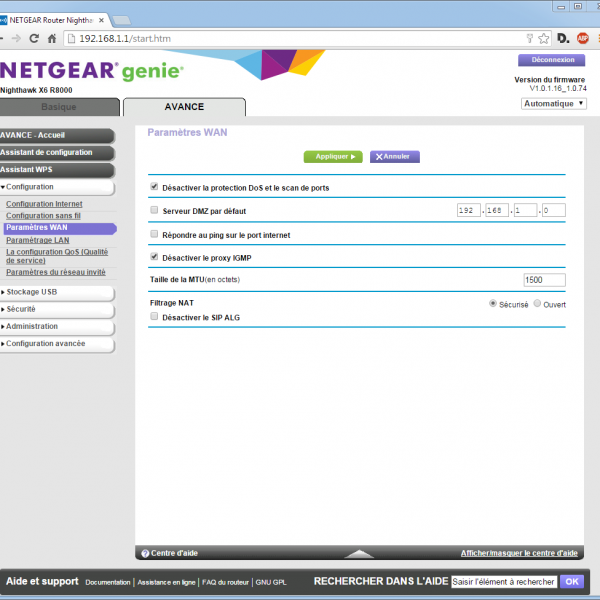Bookmark this page with the star icon
Image resolution: width=600 pixels, height=600 pixels.
pyautogui.click(x=543, y=38)
